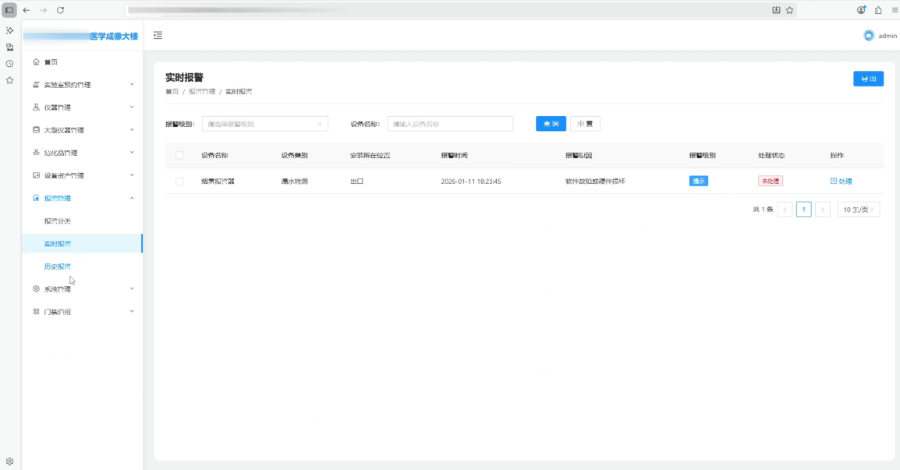Open the 报警分类 submenu item
Viewport: 900px width, 470px height.
point(82,221)
